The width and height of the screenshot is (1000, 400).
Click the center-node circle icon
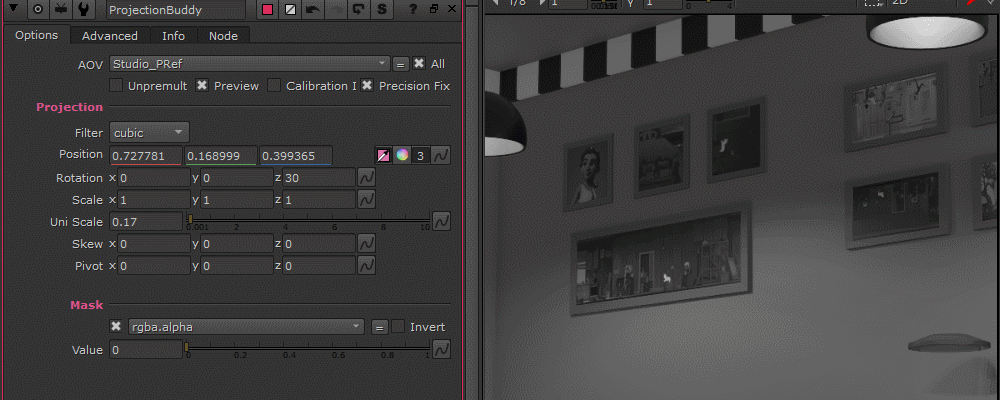tap(38, 10)
